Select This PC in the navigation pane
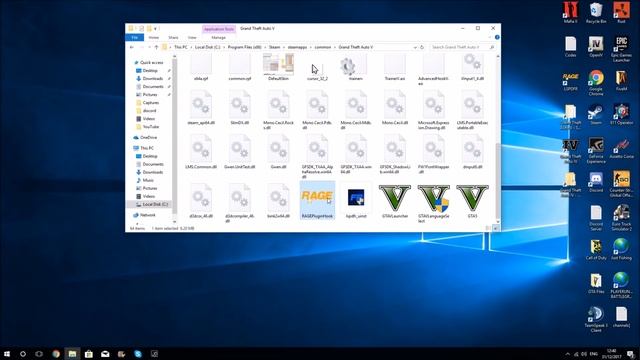 pyautogui.click(x=147, y=148)
